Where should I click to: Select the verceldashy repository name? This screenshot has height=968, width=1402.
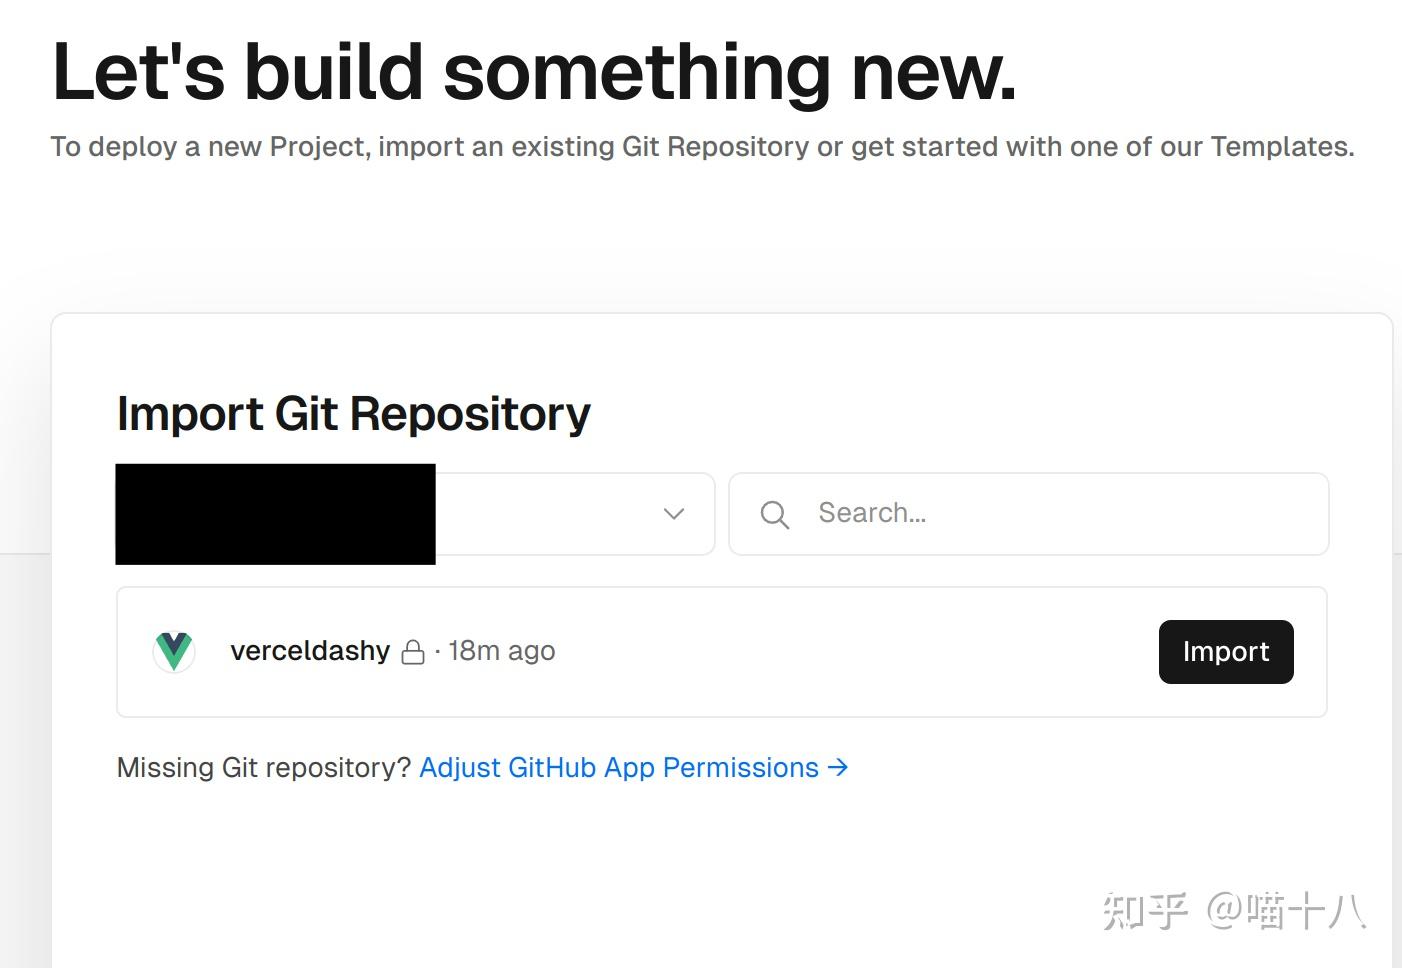310,651
